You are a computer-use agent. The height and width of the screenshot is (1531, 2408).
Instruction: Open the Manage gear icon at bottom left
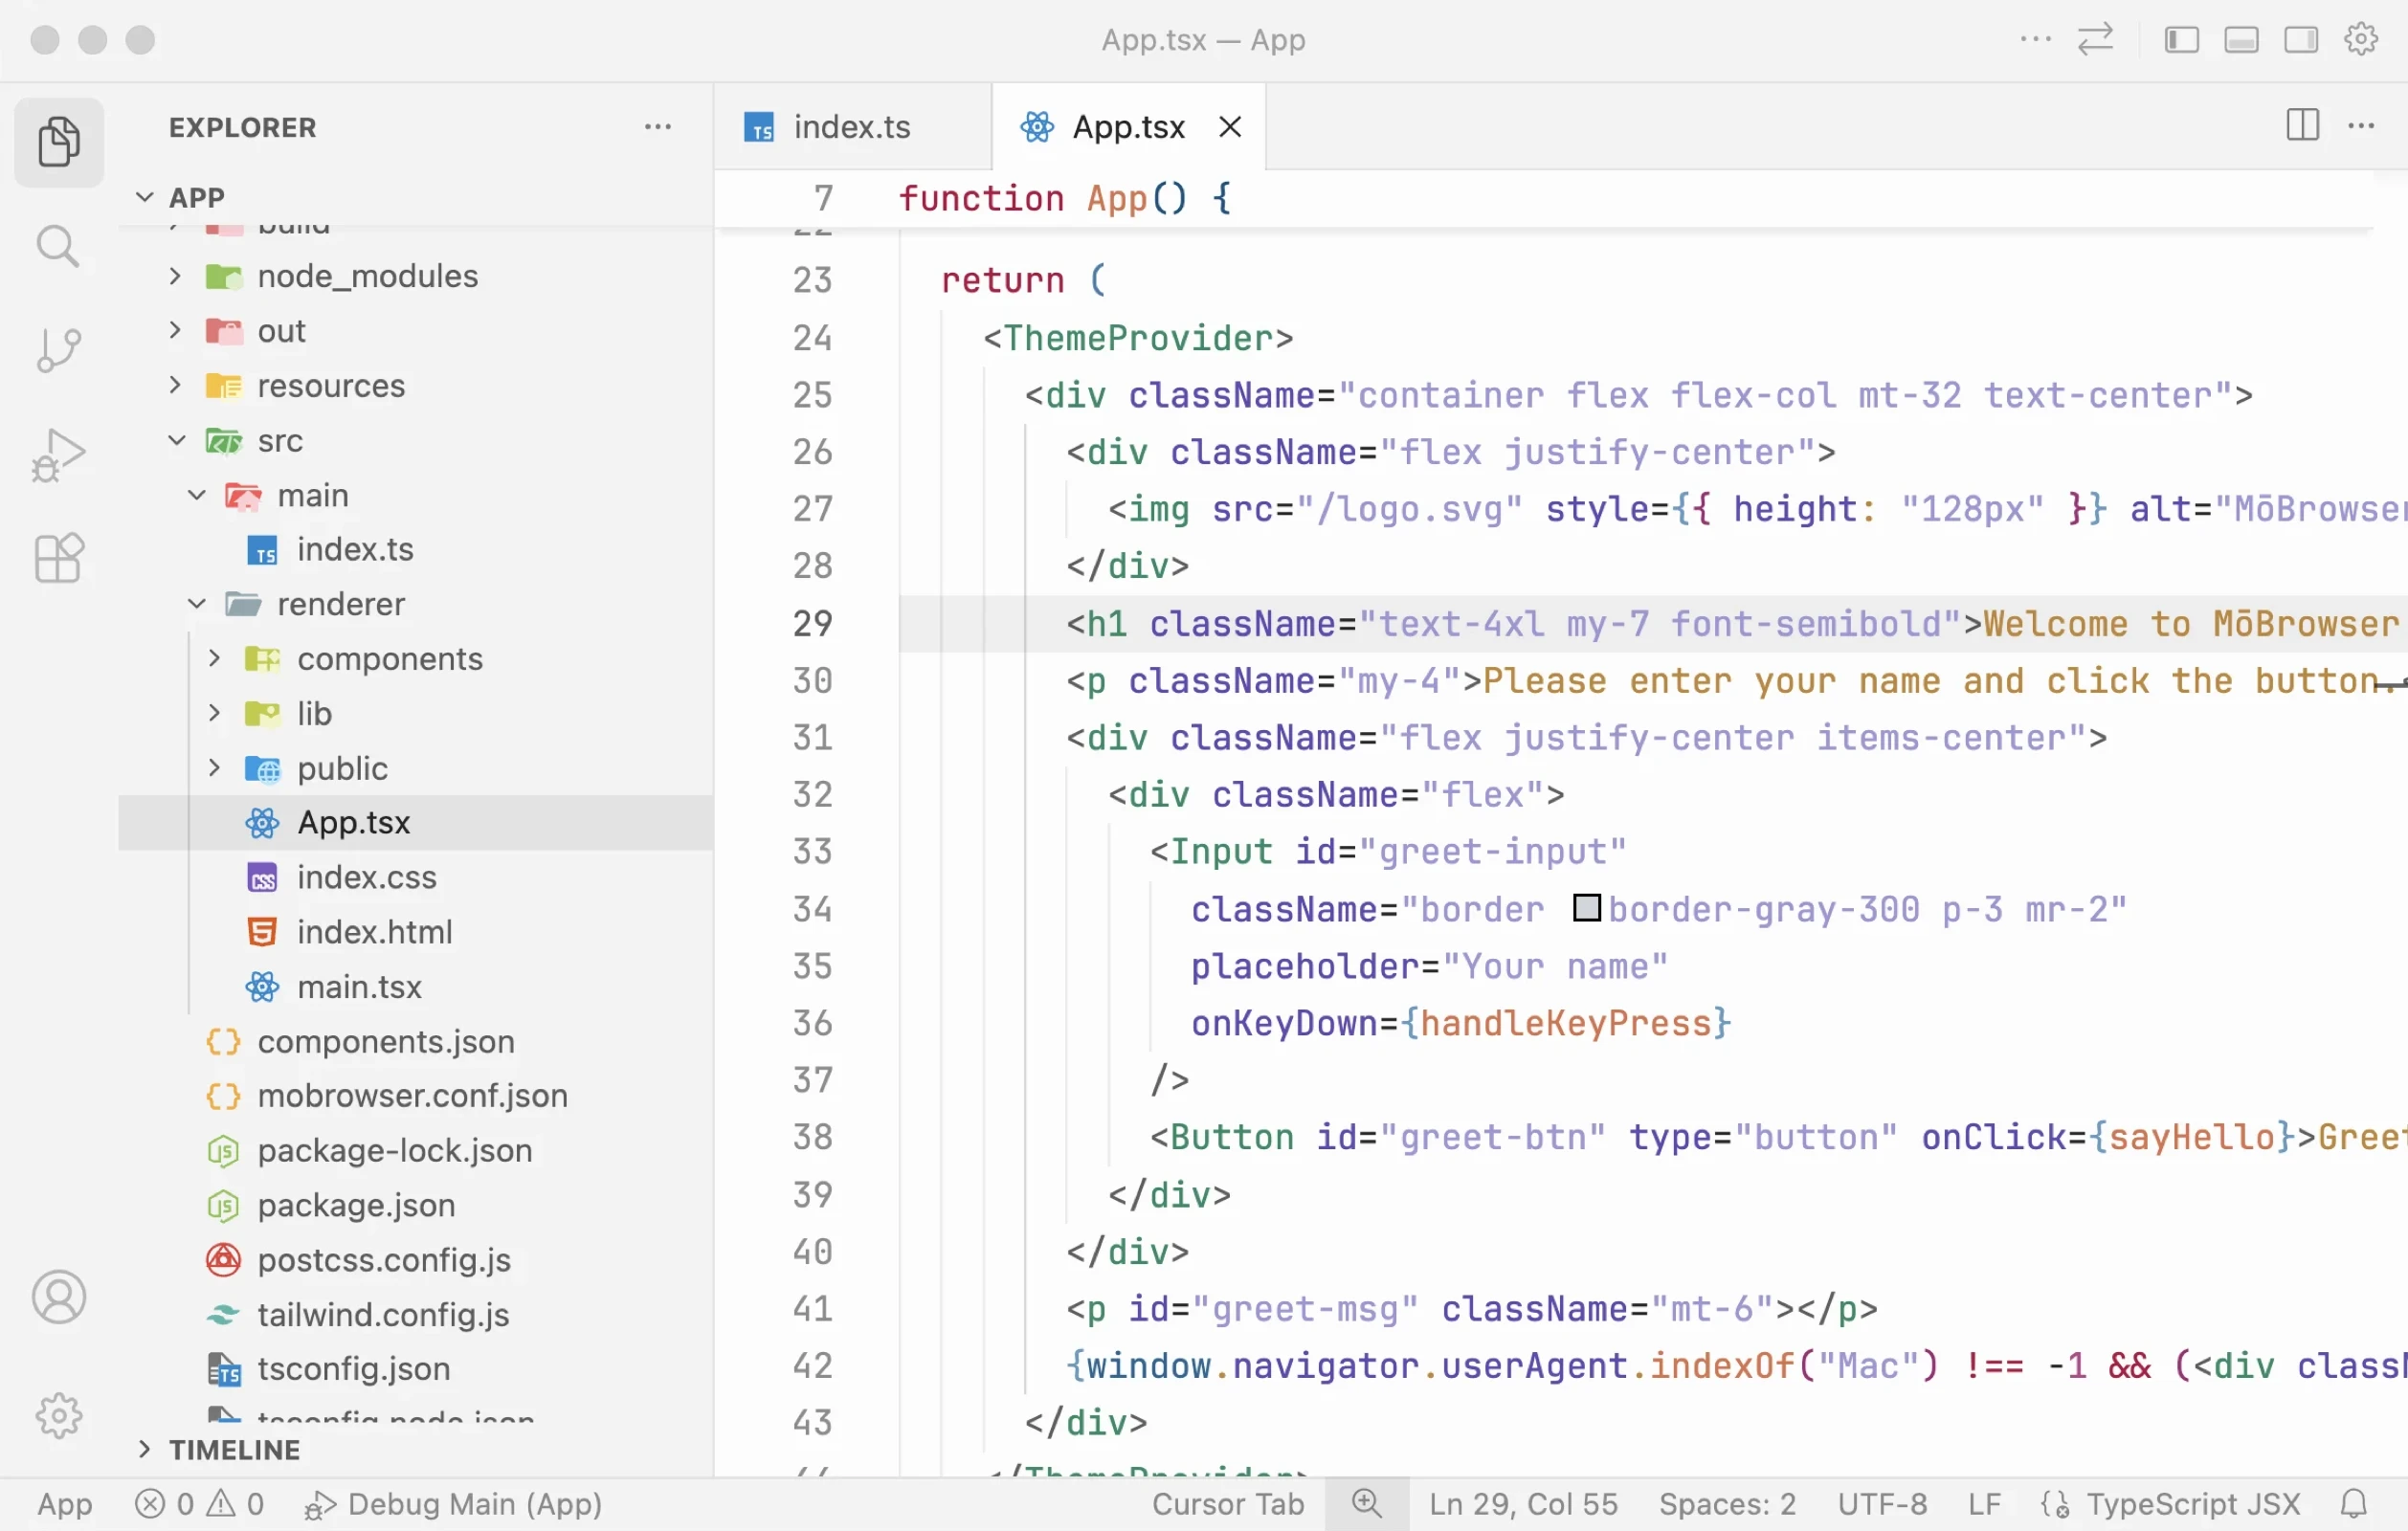58,1416
